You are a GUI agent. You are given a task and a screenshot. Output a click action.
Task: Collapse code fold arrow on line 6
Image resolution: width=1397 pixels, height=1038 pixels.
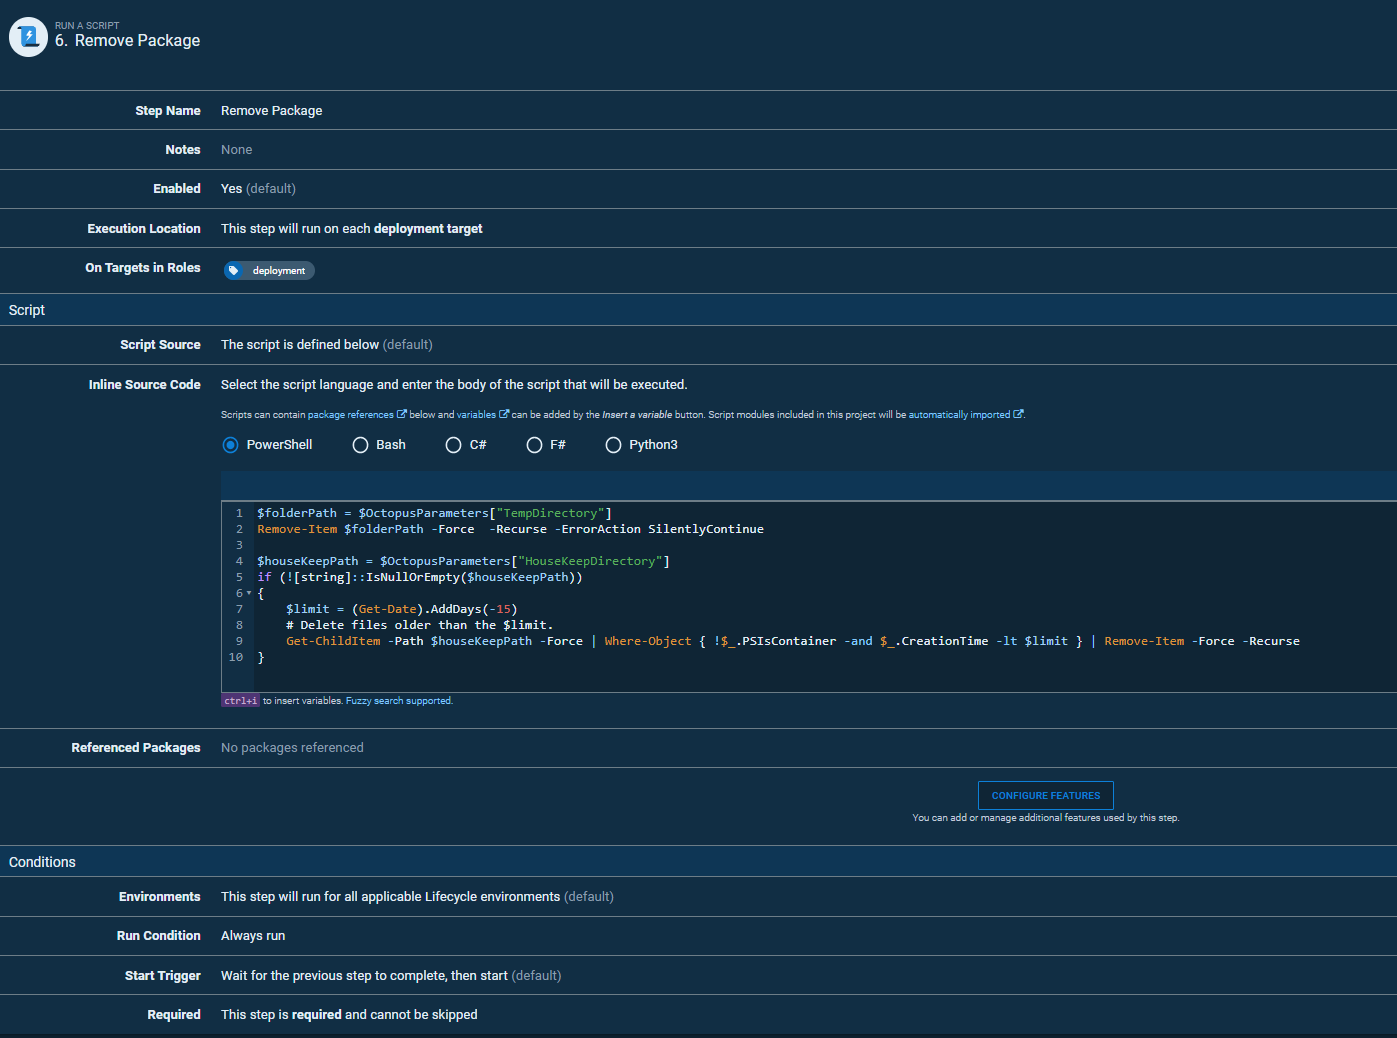point(249,594)
